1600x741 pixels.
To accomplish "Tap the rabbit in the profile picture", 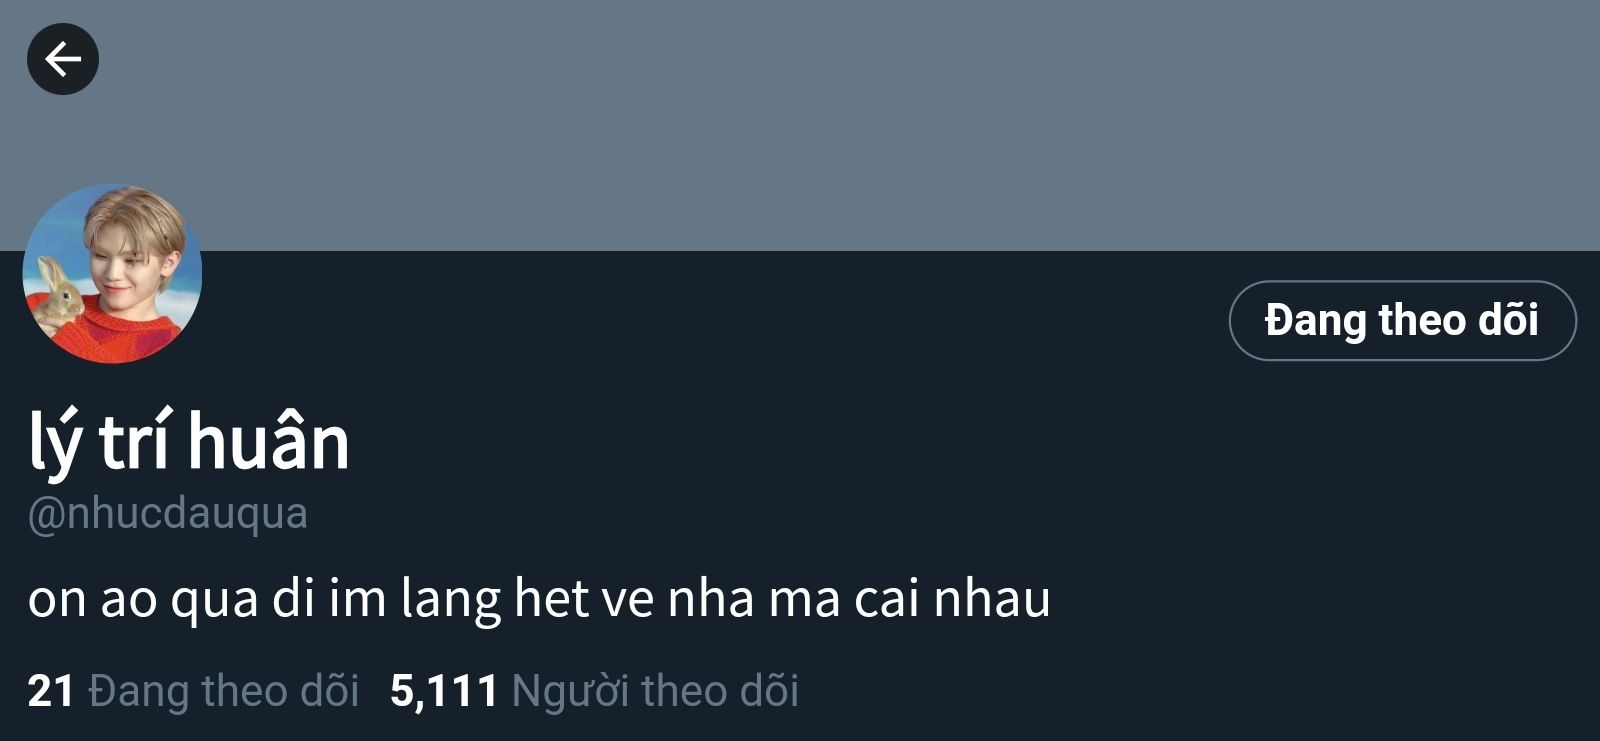I will (58, 294).
